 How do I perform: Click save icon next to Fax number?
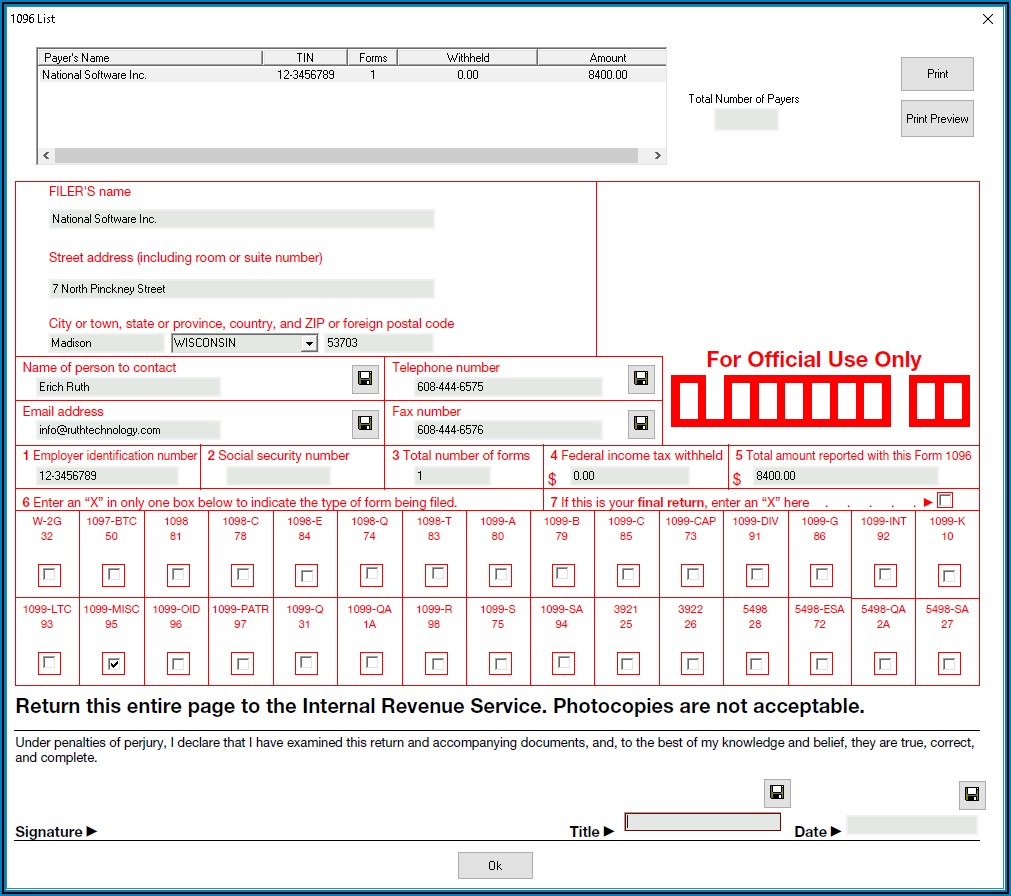pos(641,423)
